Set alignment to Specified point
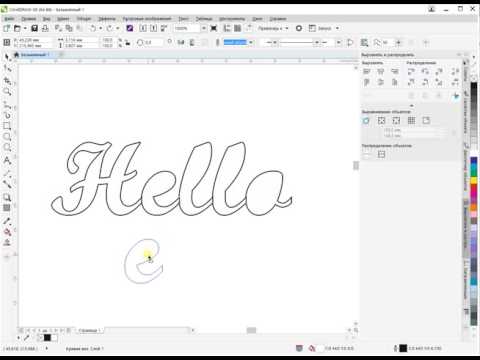 426,121
